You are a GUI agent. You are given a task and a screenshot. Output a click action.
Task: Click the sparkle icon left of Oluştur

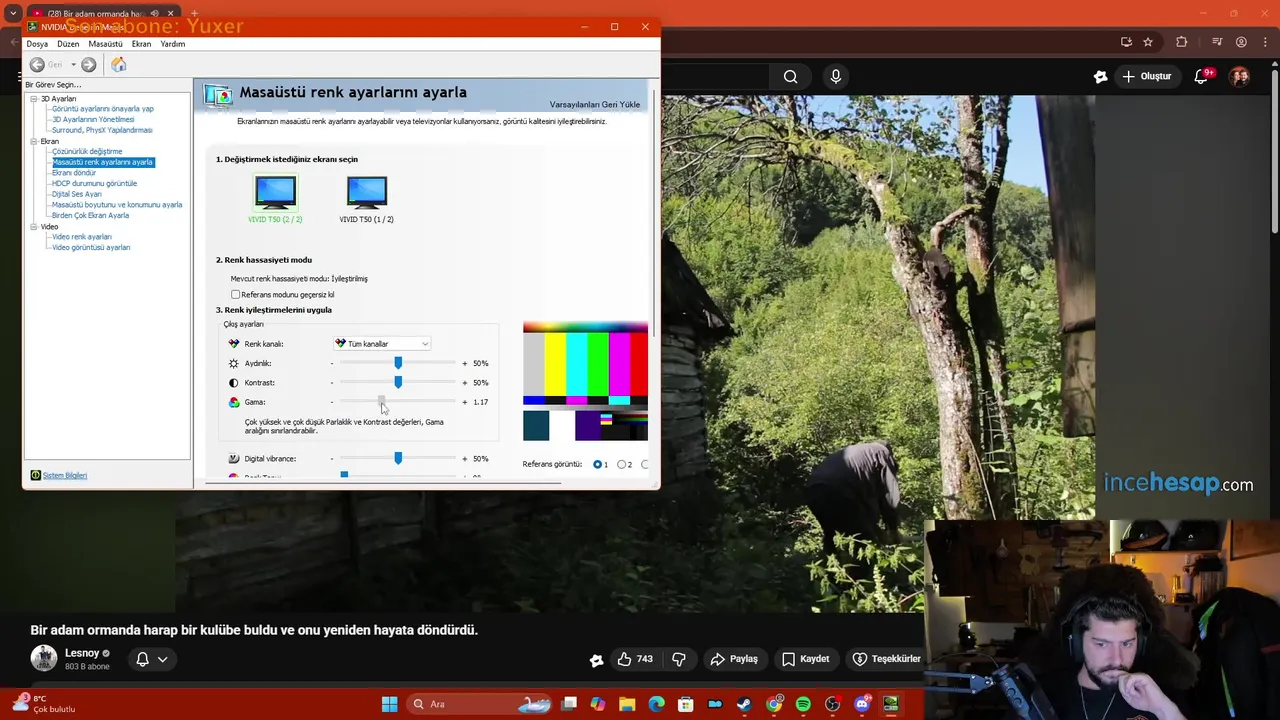1101,76
